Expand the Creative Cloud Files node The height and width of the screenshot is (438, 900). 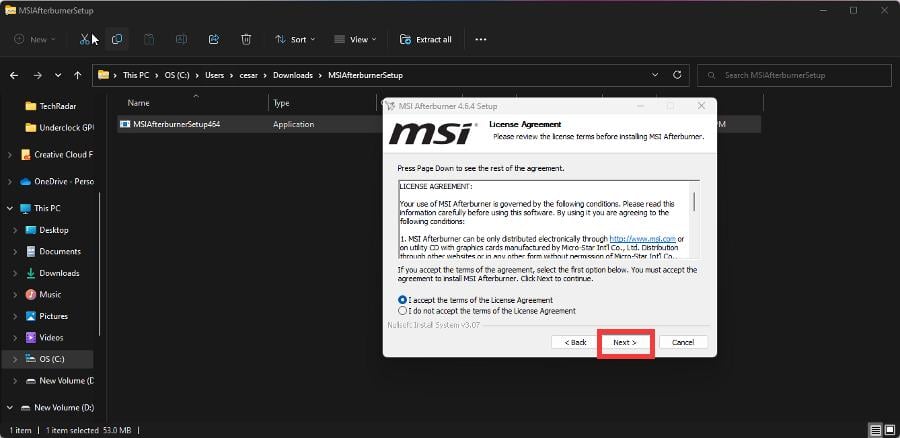[x=10, y=155]
